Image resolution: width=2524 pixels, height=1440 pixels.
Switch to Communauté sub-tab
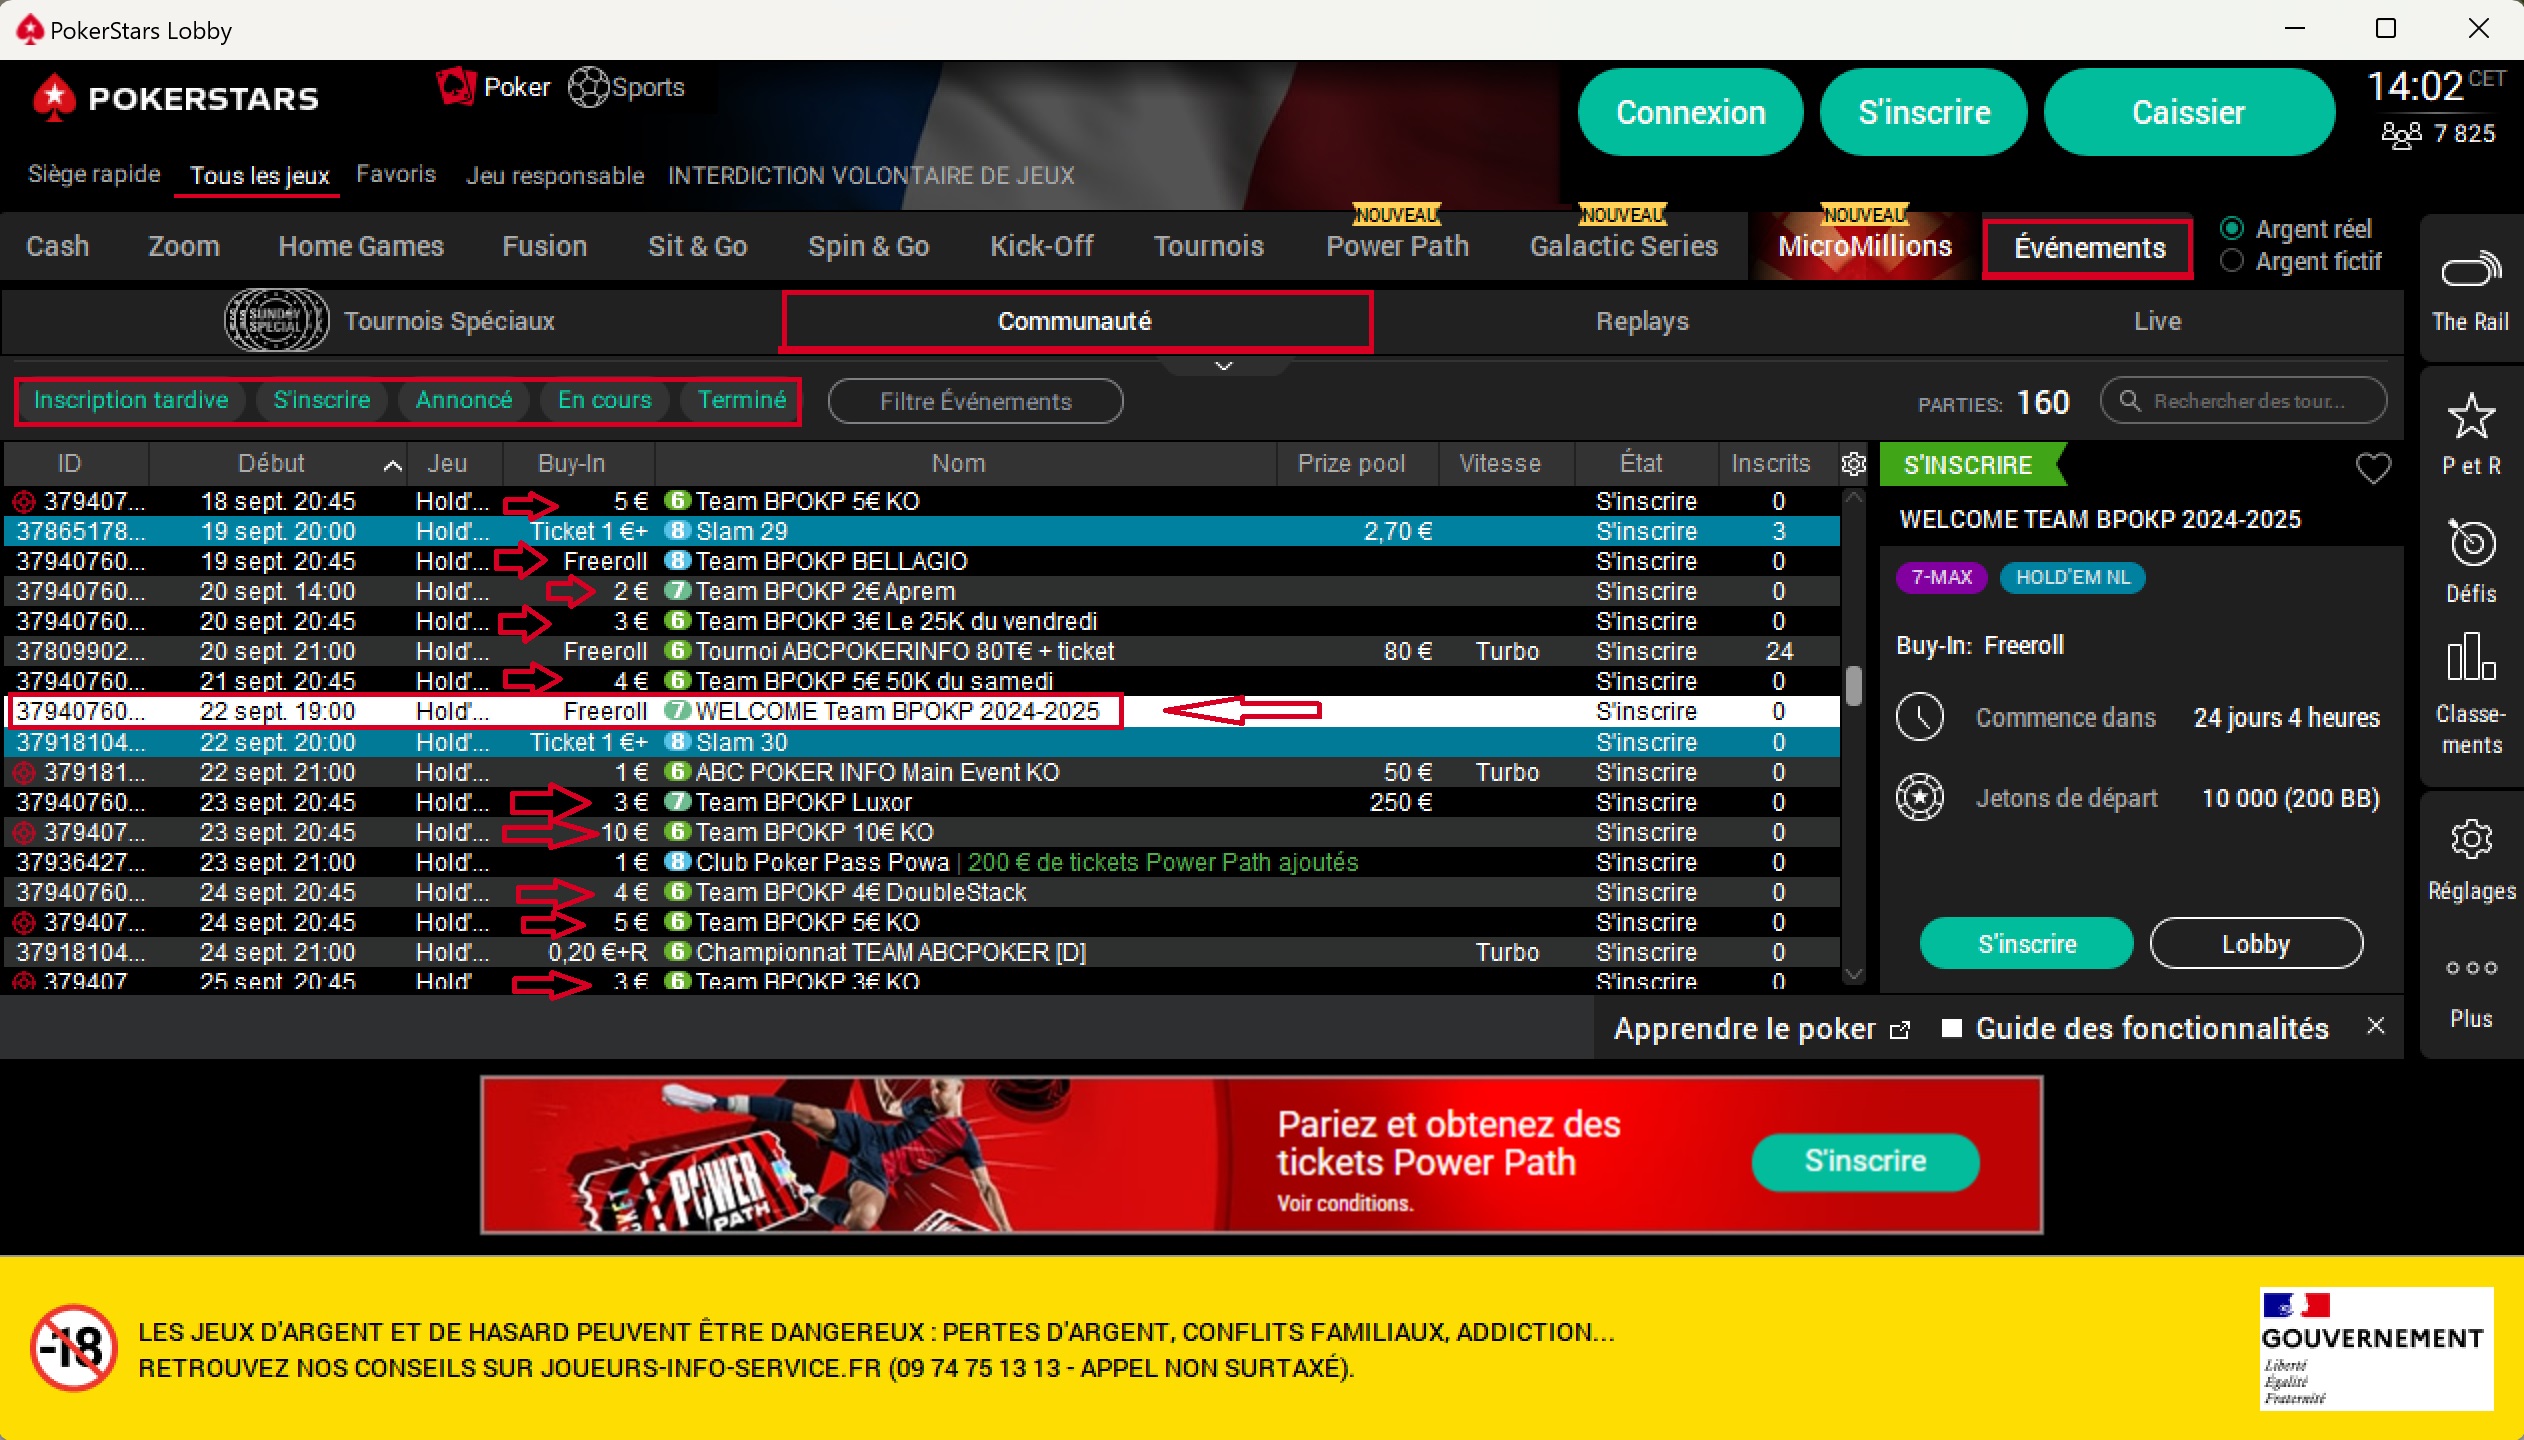pyautogui.click(x=1075, y=321)
